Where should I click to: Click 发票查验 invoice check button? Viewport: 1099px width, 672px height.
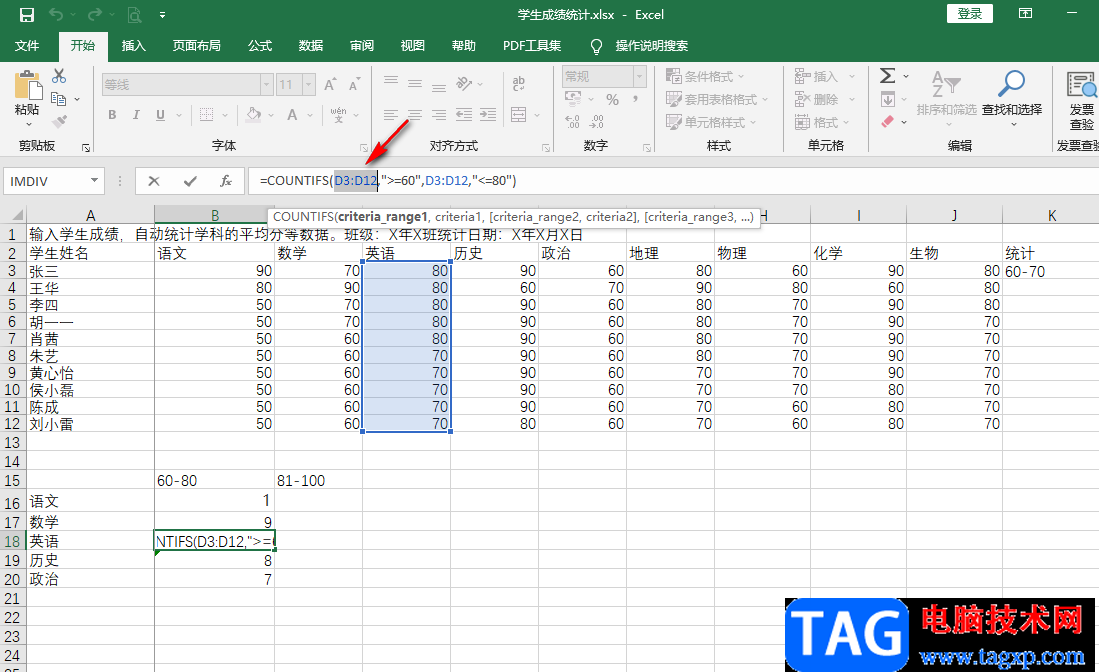[1081, 100]
